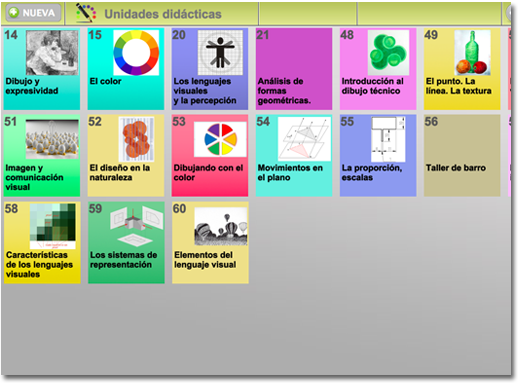Select the La proporción, escalas unit tile

[x=378, y=156]
